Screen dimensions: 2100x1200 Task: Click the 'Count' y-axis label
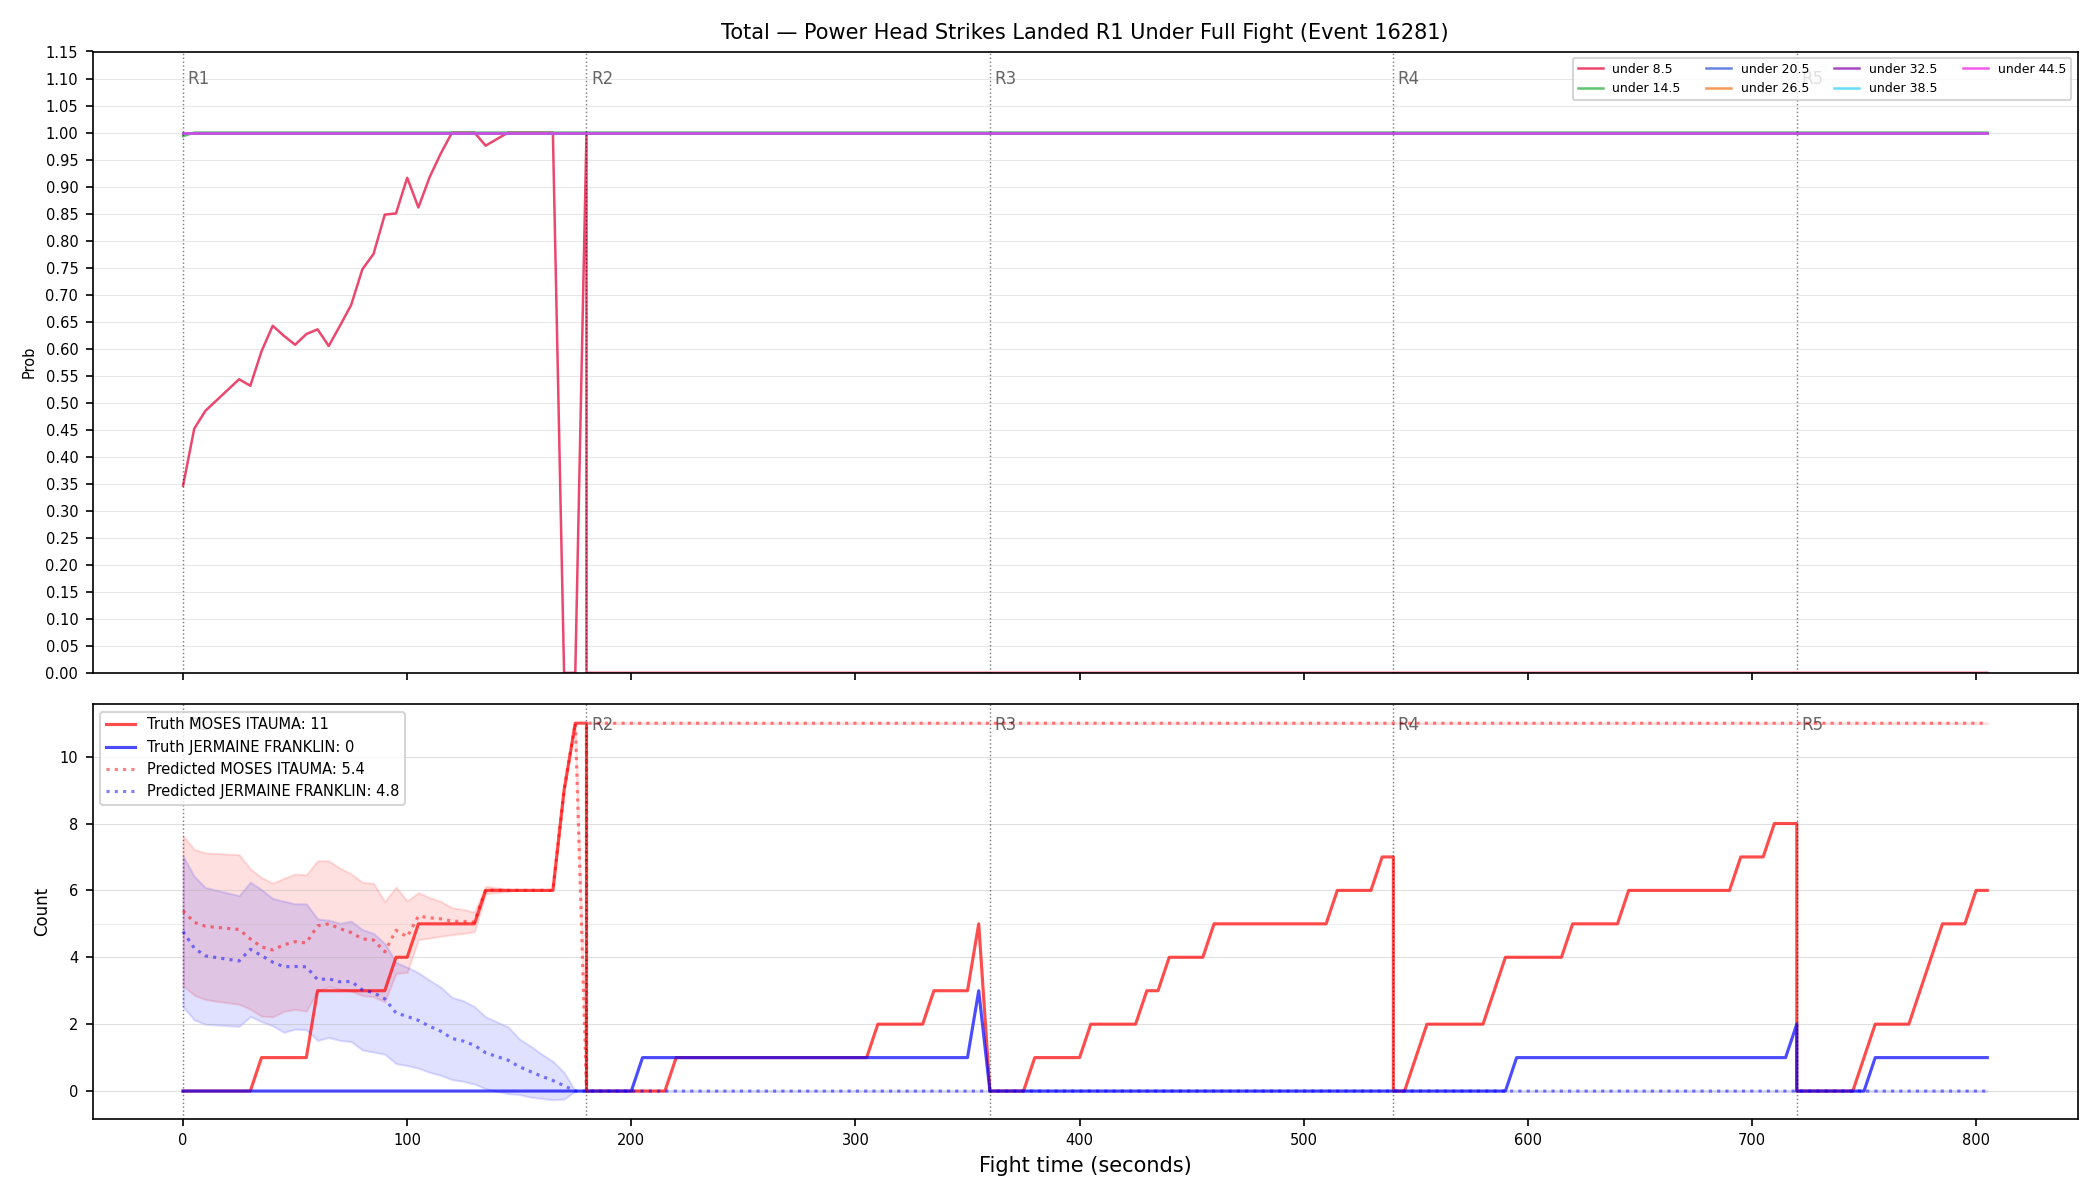pos(41,912)
